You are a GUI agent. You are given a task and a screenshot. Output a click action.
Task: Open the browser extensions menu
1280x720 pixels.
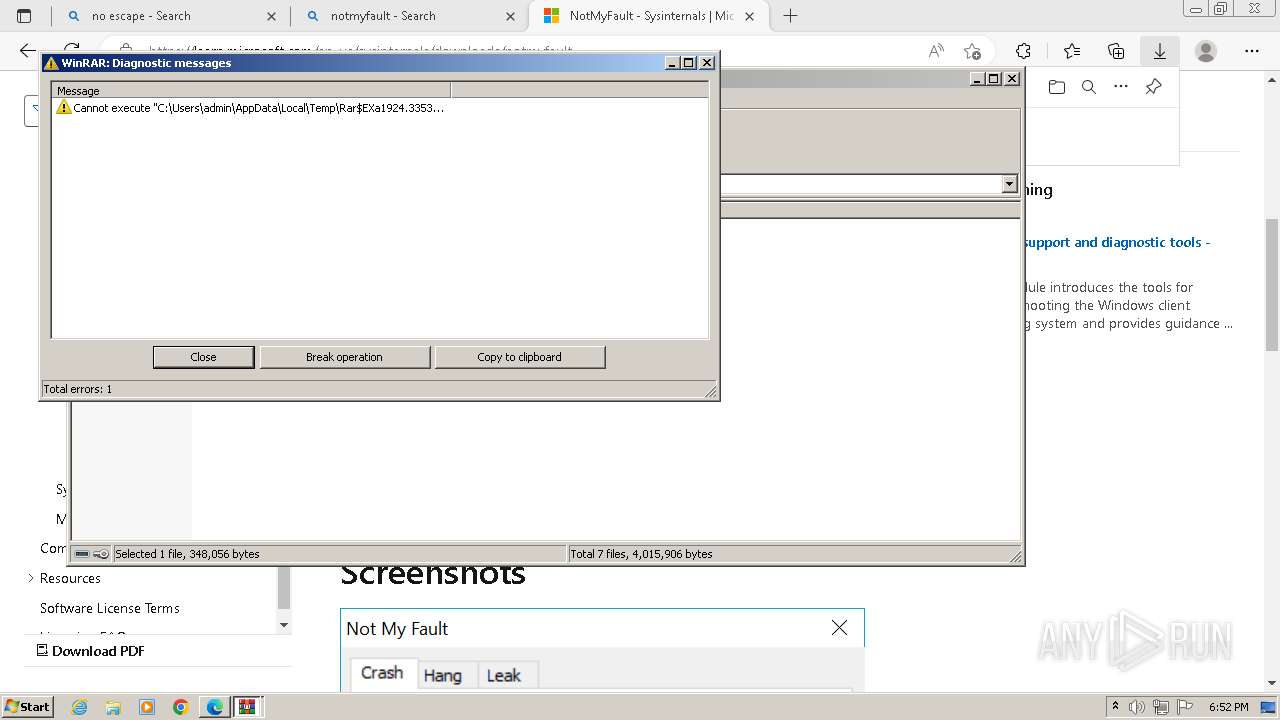point(1023,51)
